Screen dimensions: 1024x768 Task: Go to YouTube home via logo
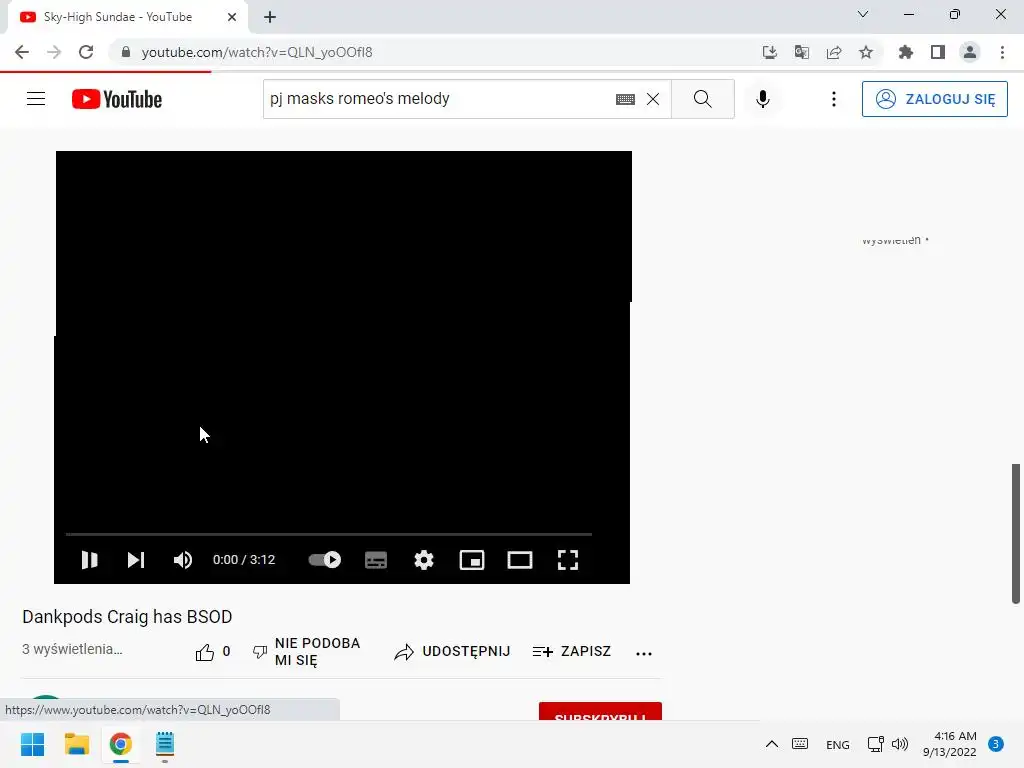(117, 99)
